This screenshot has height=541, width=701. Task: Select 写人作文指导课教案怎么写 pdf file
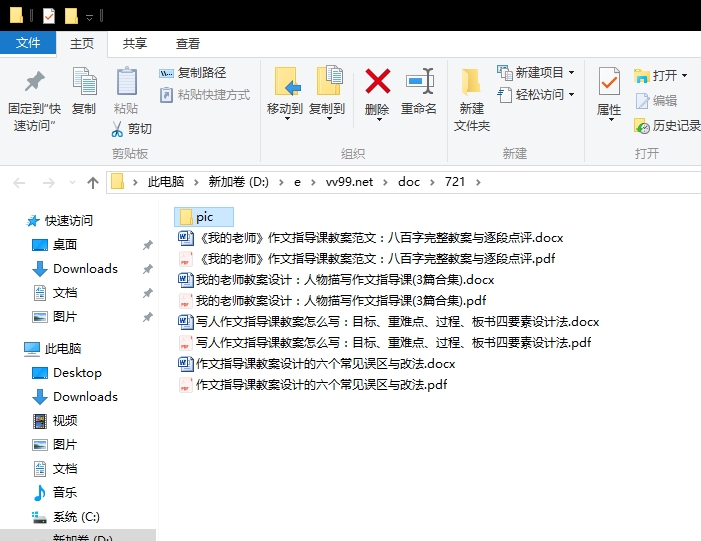click(x=384, y=342)
